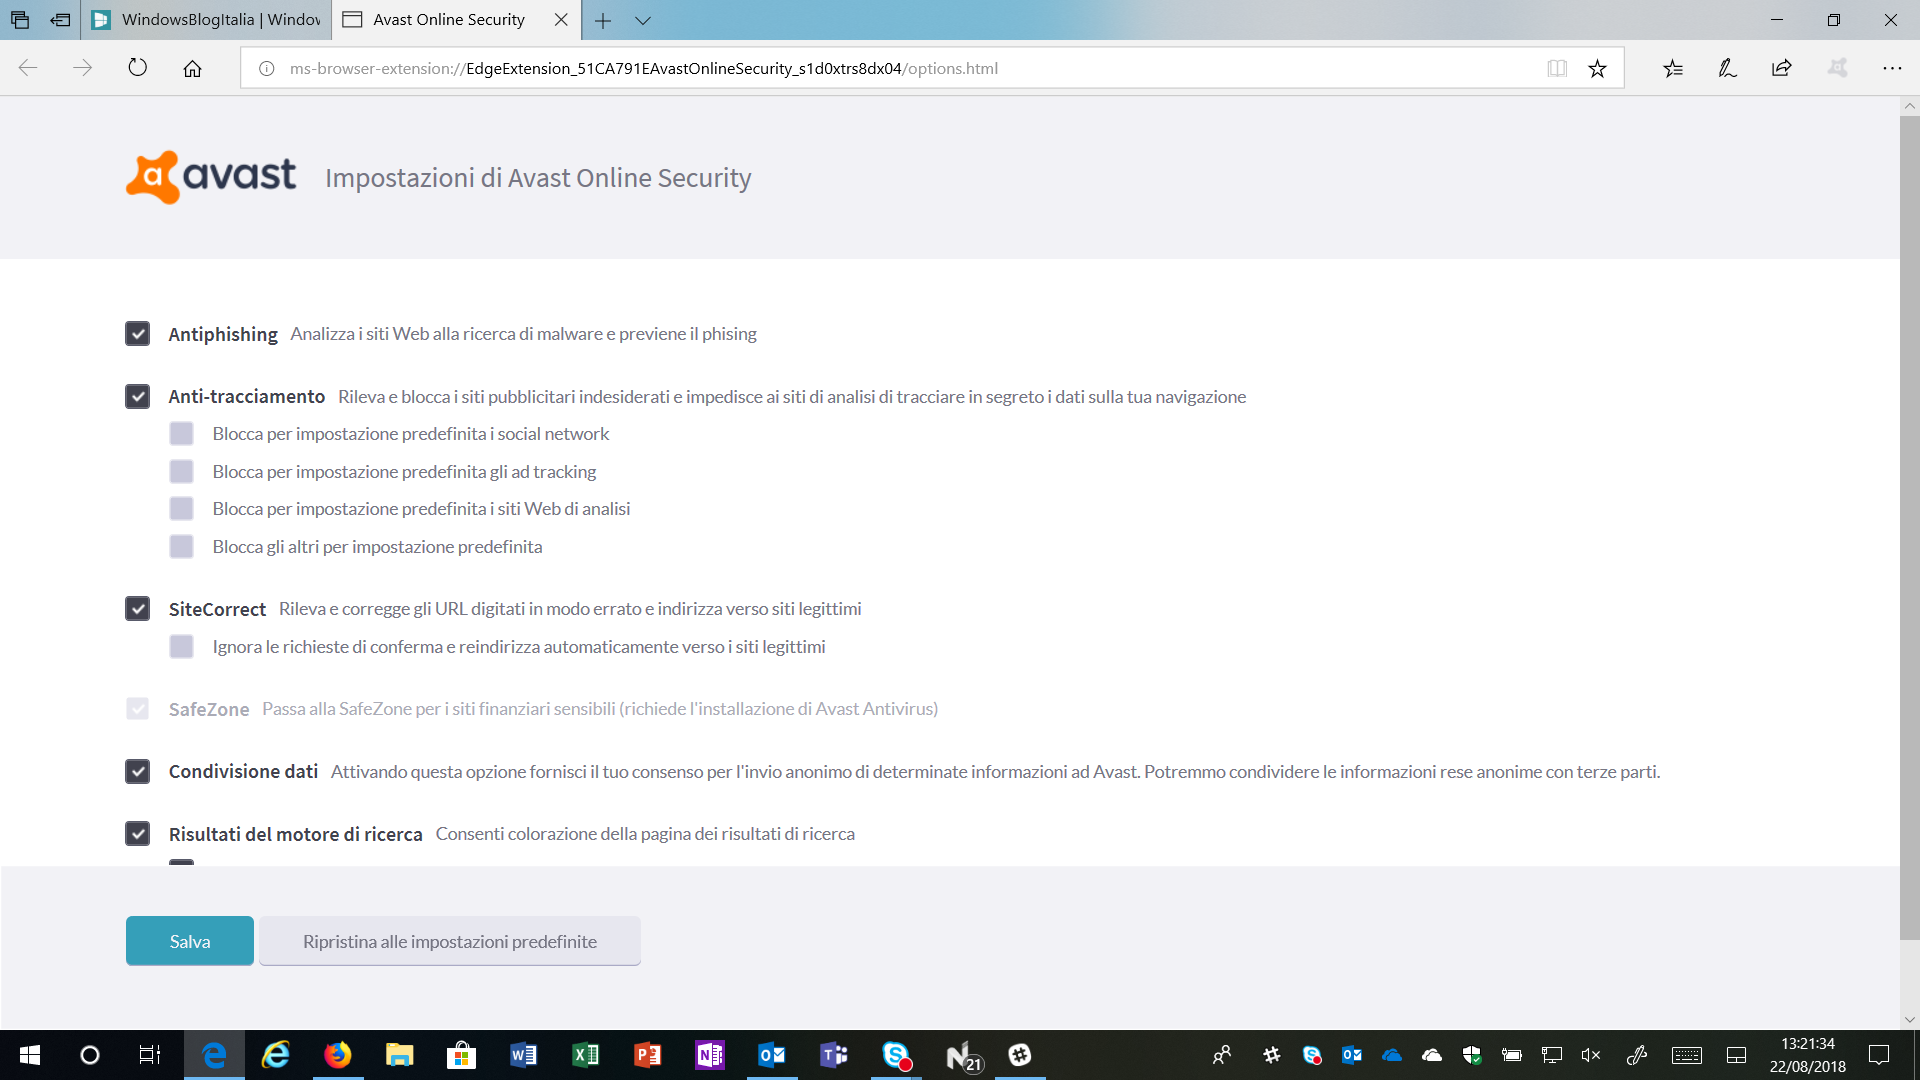Click the SafeZone label text

point(209,709)
